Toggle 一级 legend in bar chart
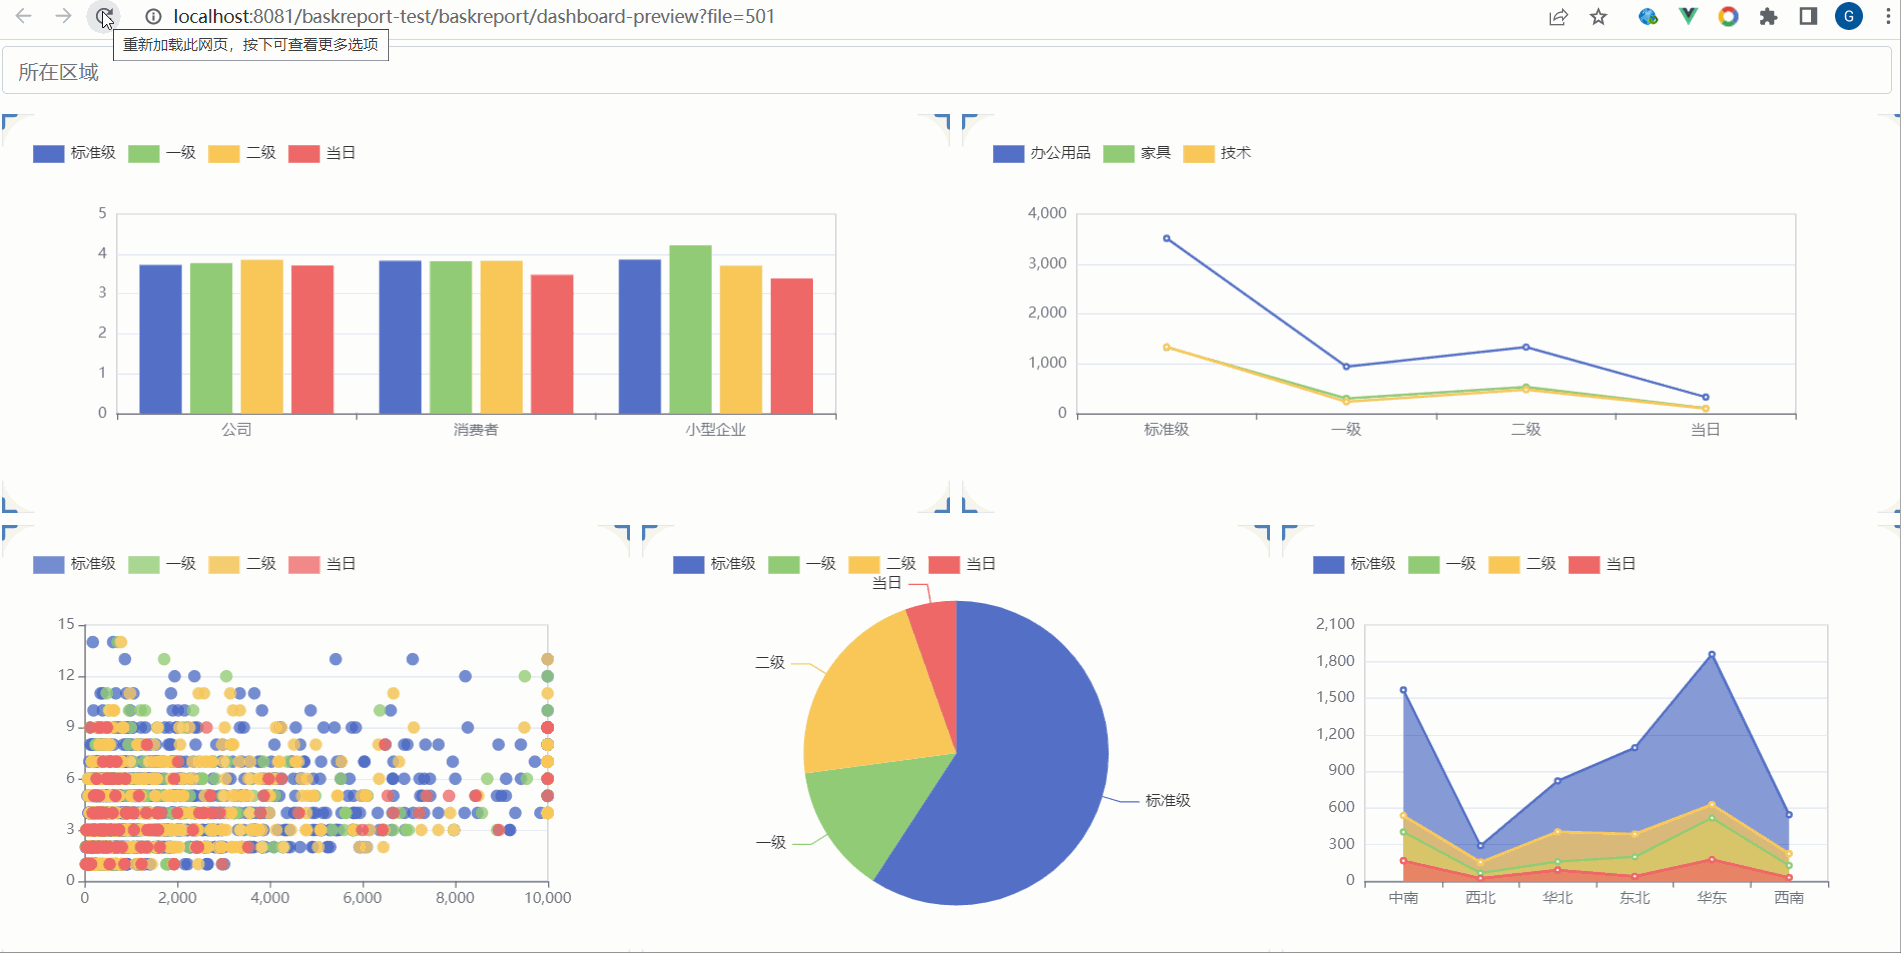The width and height of the screenshot is (1901, 953). pos(162,153)
